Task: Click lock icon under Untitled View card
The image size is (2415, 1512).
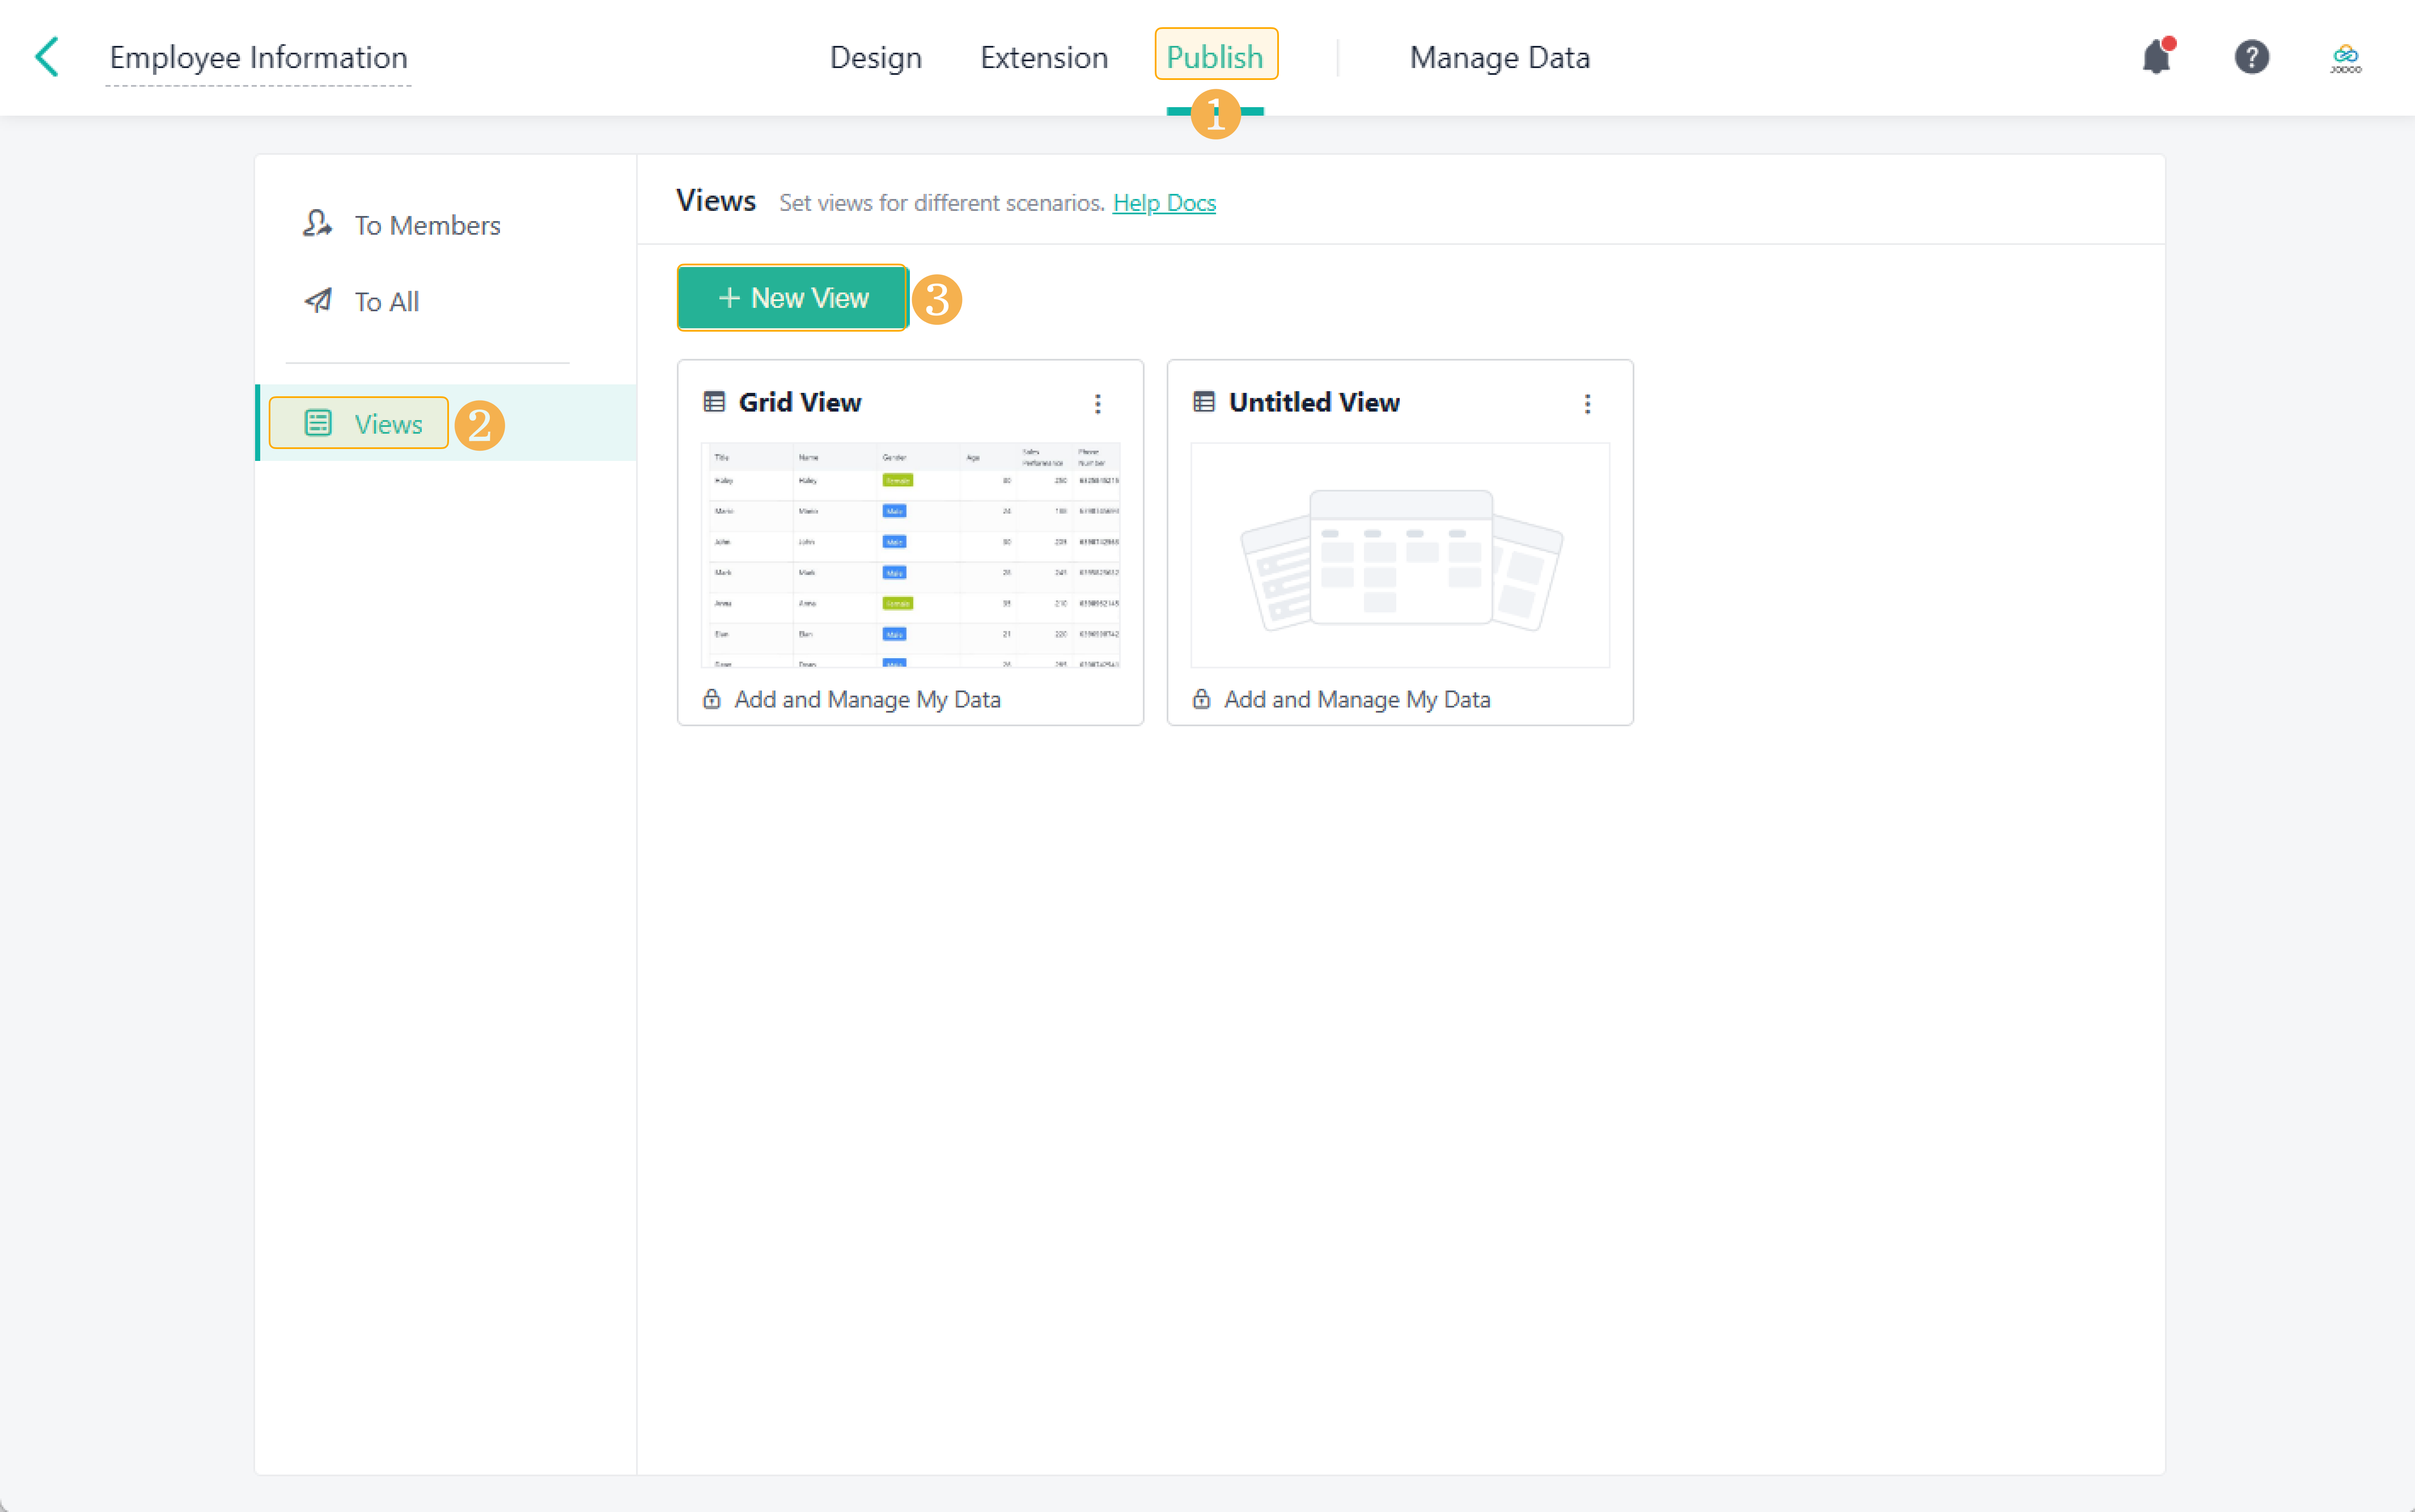Action: coord(1202,699)
